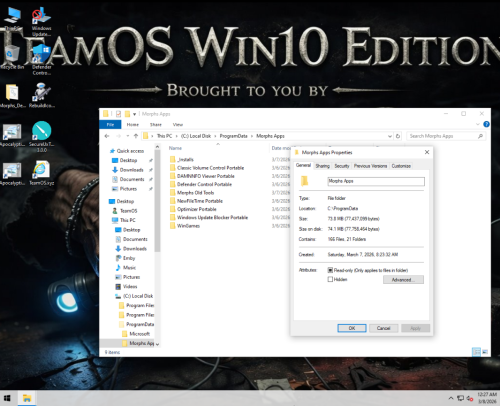The width and height of the screenshot is (500, 406).
Task: Click the volume icon in system tray
Action: click(470, 398)
